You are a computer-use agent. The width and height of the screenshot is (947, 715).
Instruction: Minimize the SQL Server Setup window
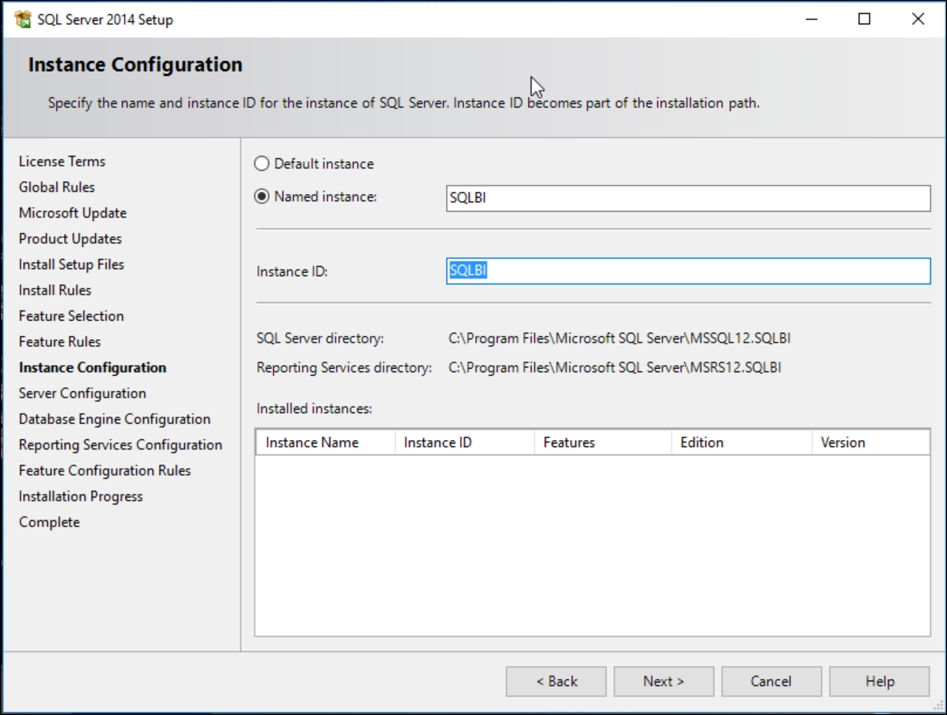click(812, 19)
